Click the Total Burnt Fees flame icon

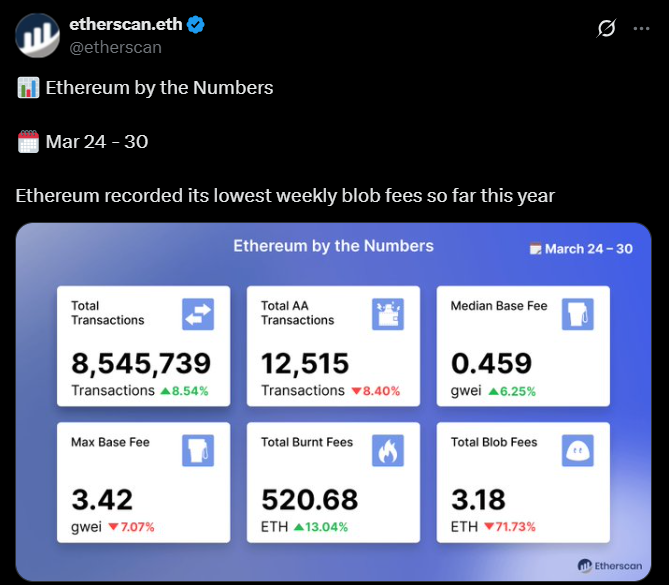(388, 450)
